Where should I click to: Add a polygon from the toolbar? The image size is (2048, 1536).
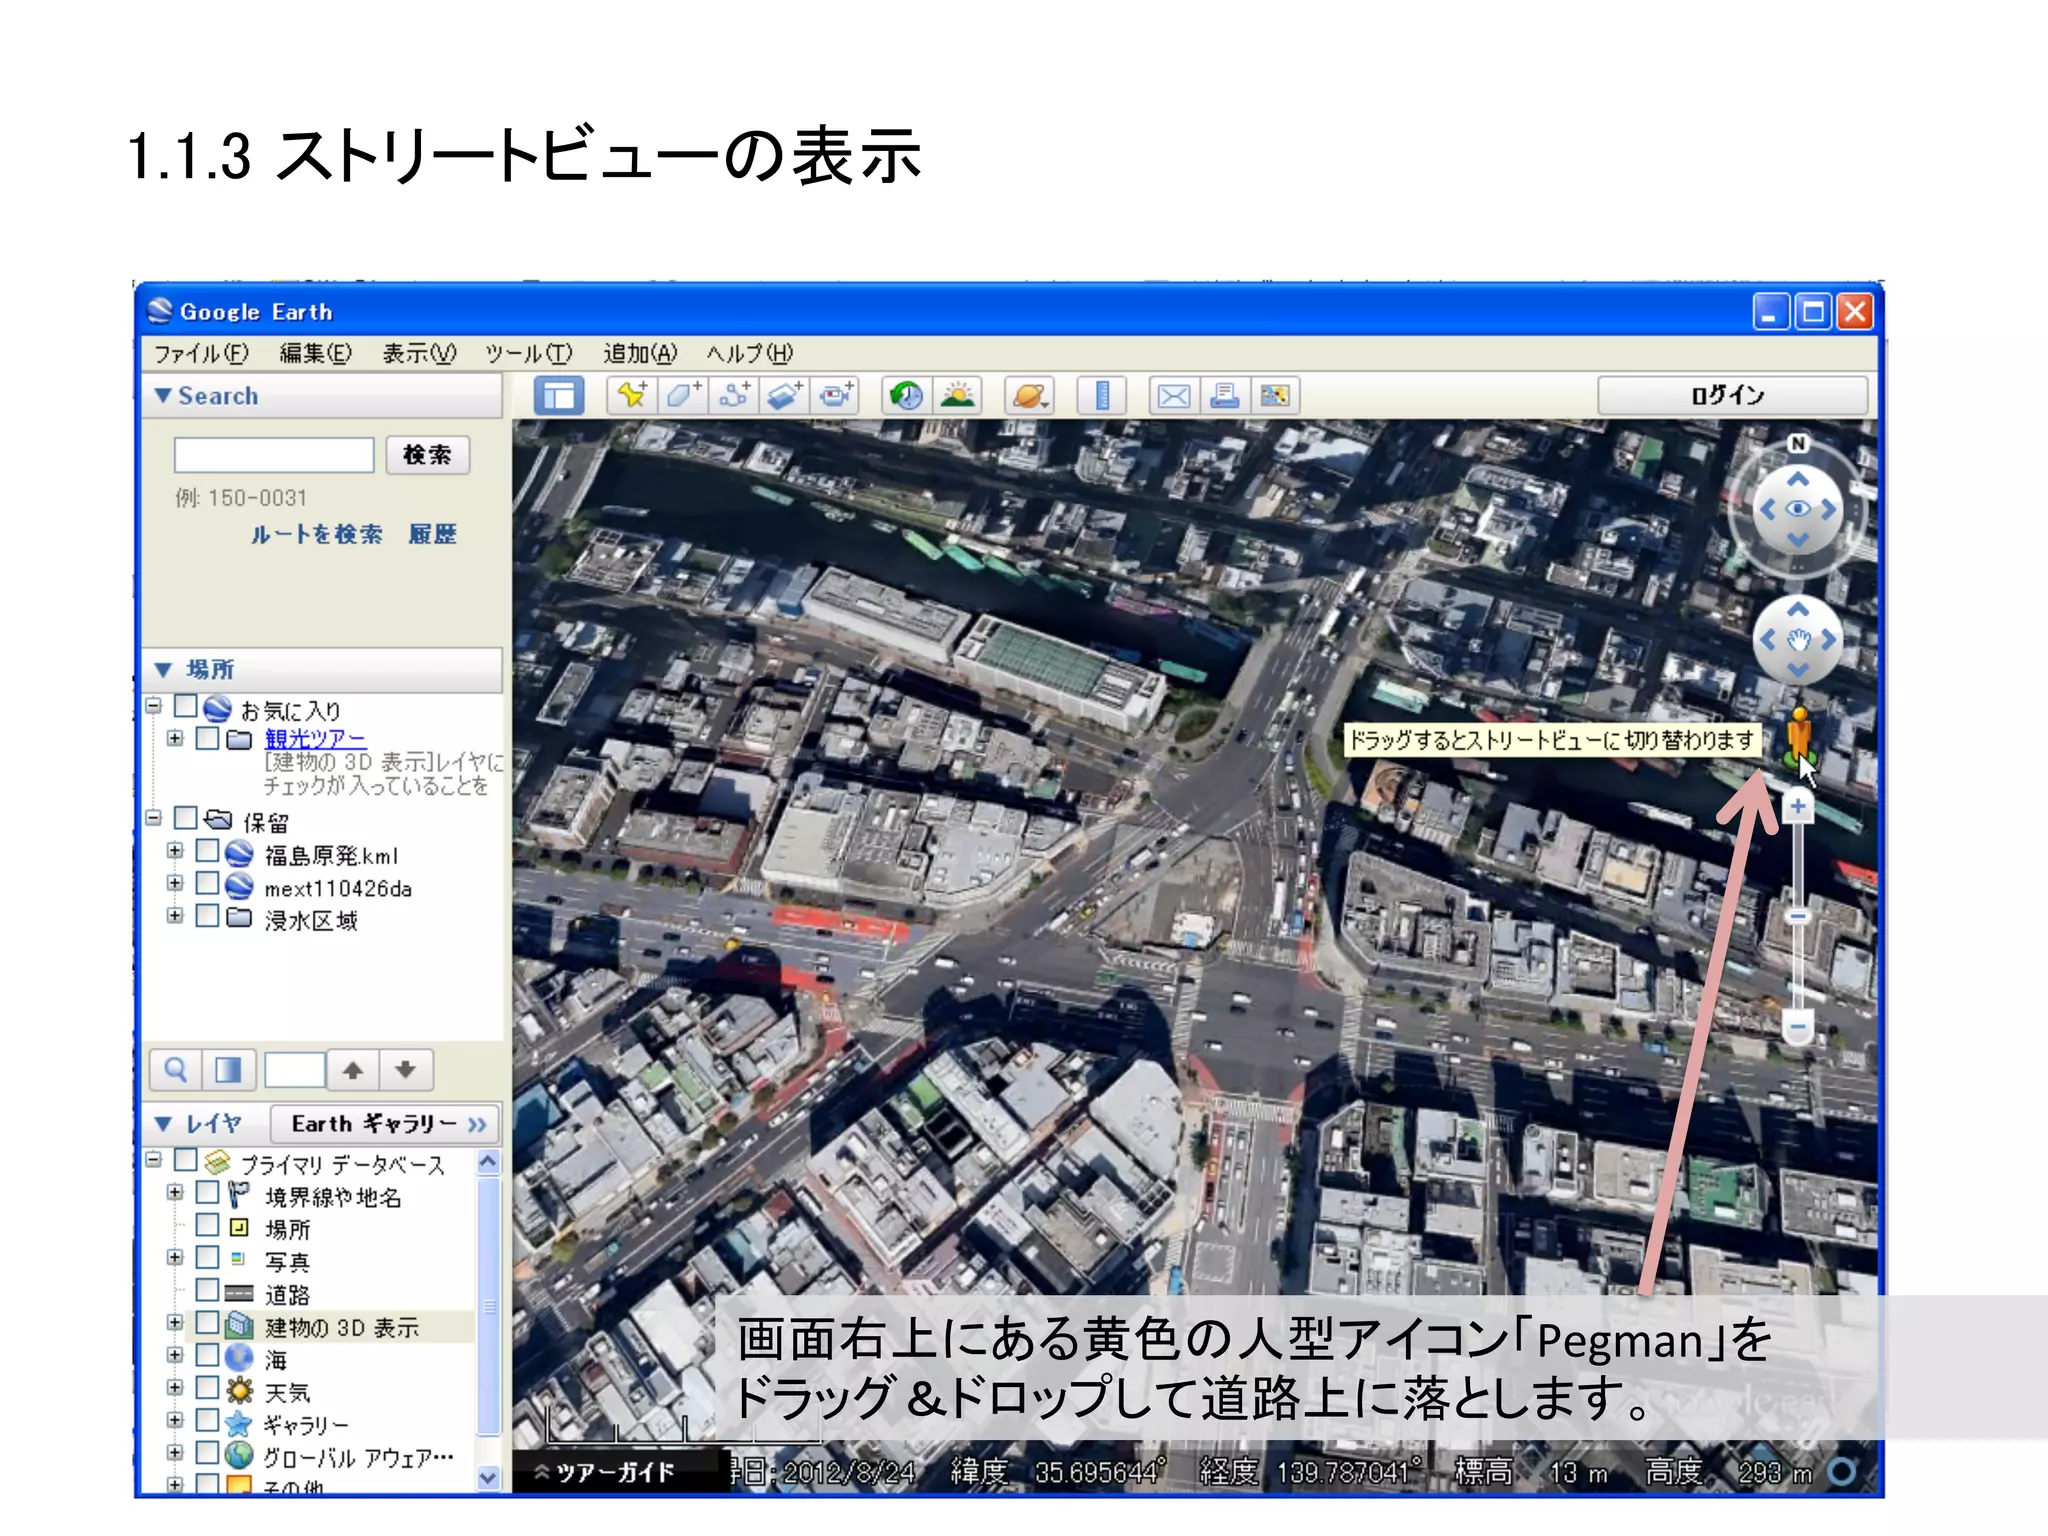coord(683,396)
